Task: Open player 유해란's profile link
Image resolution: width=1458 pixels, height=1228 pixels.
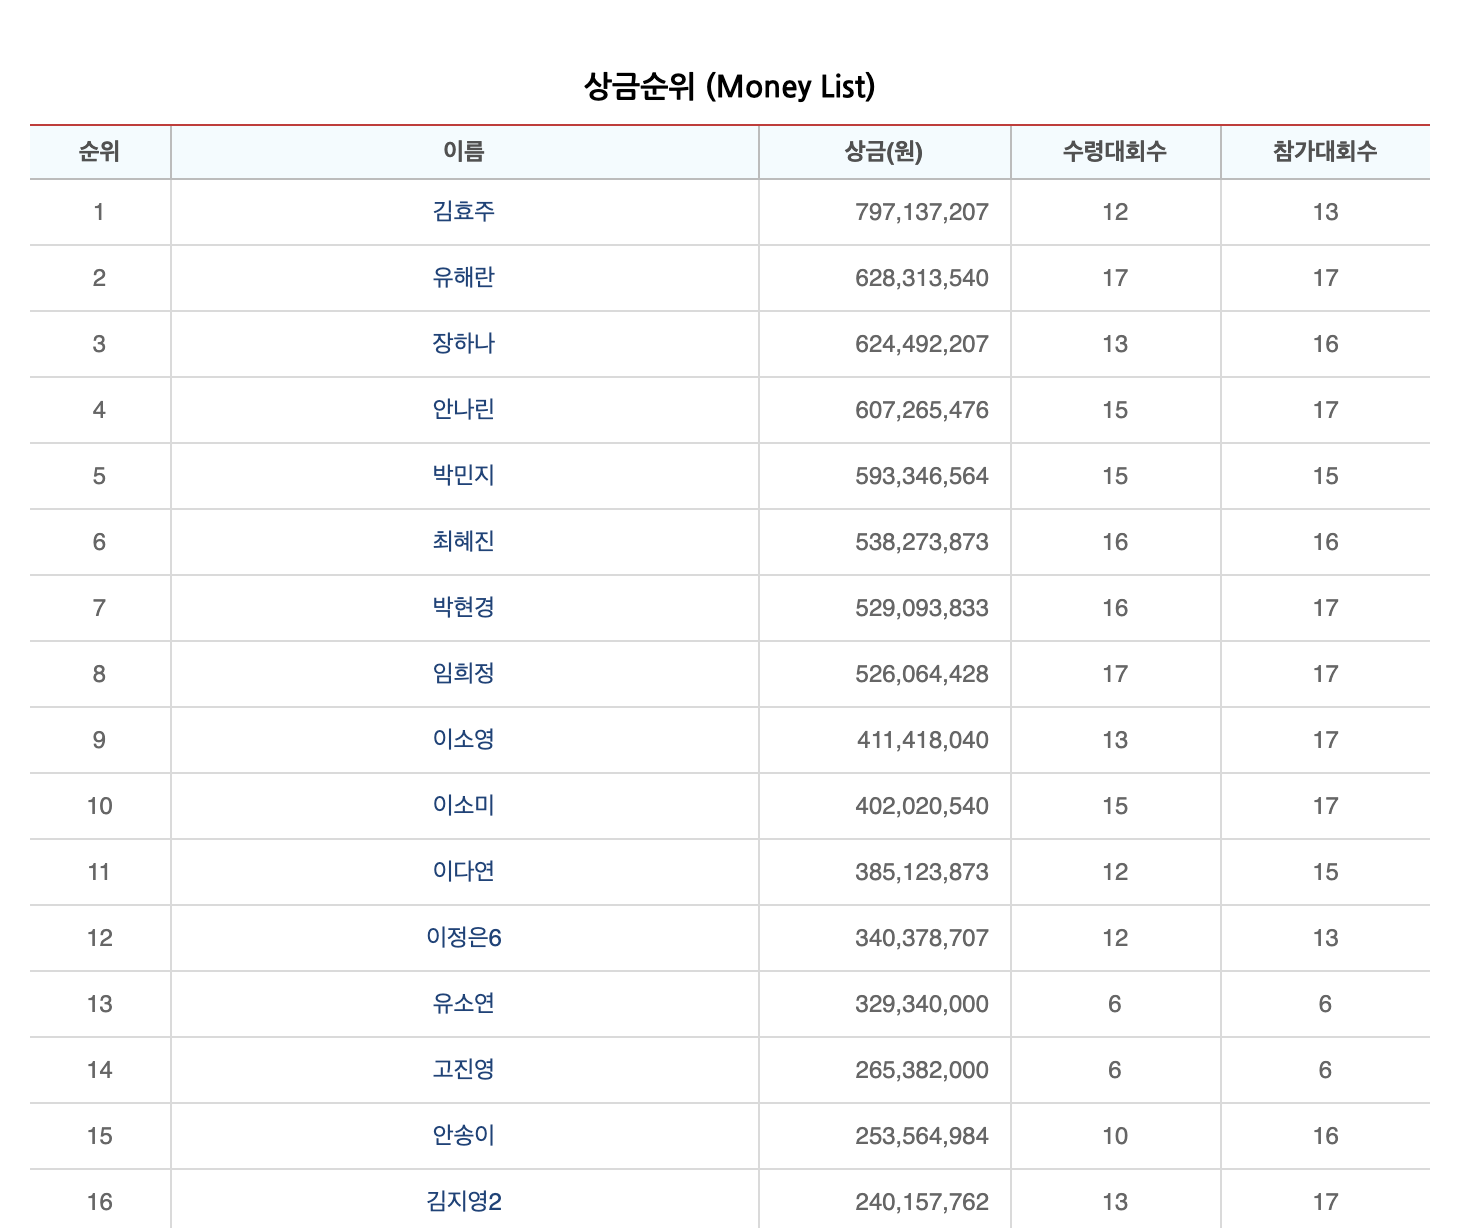Action: [464, 278]
